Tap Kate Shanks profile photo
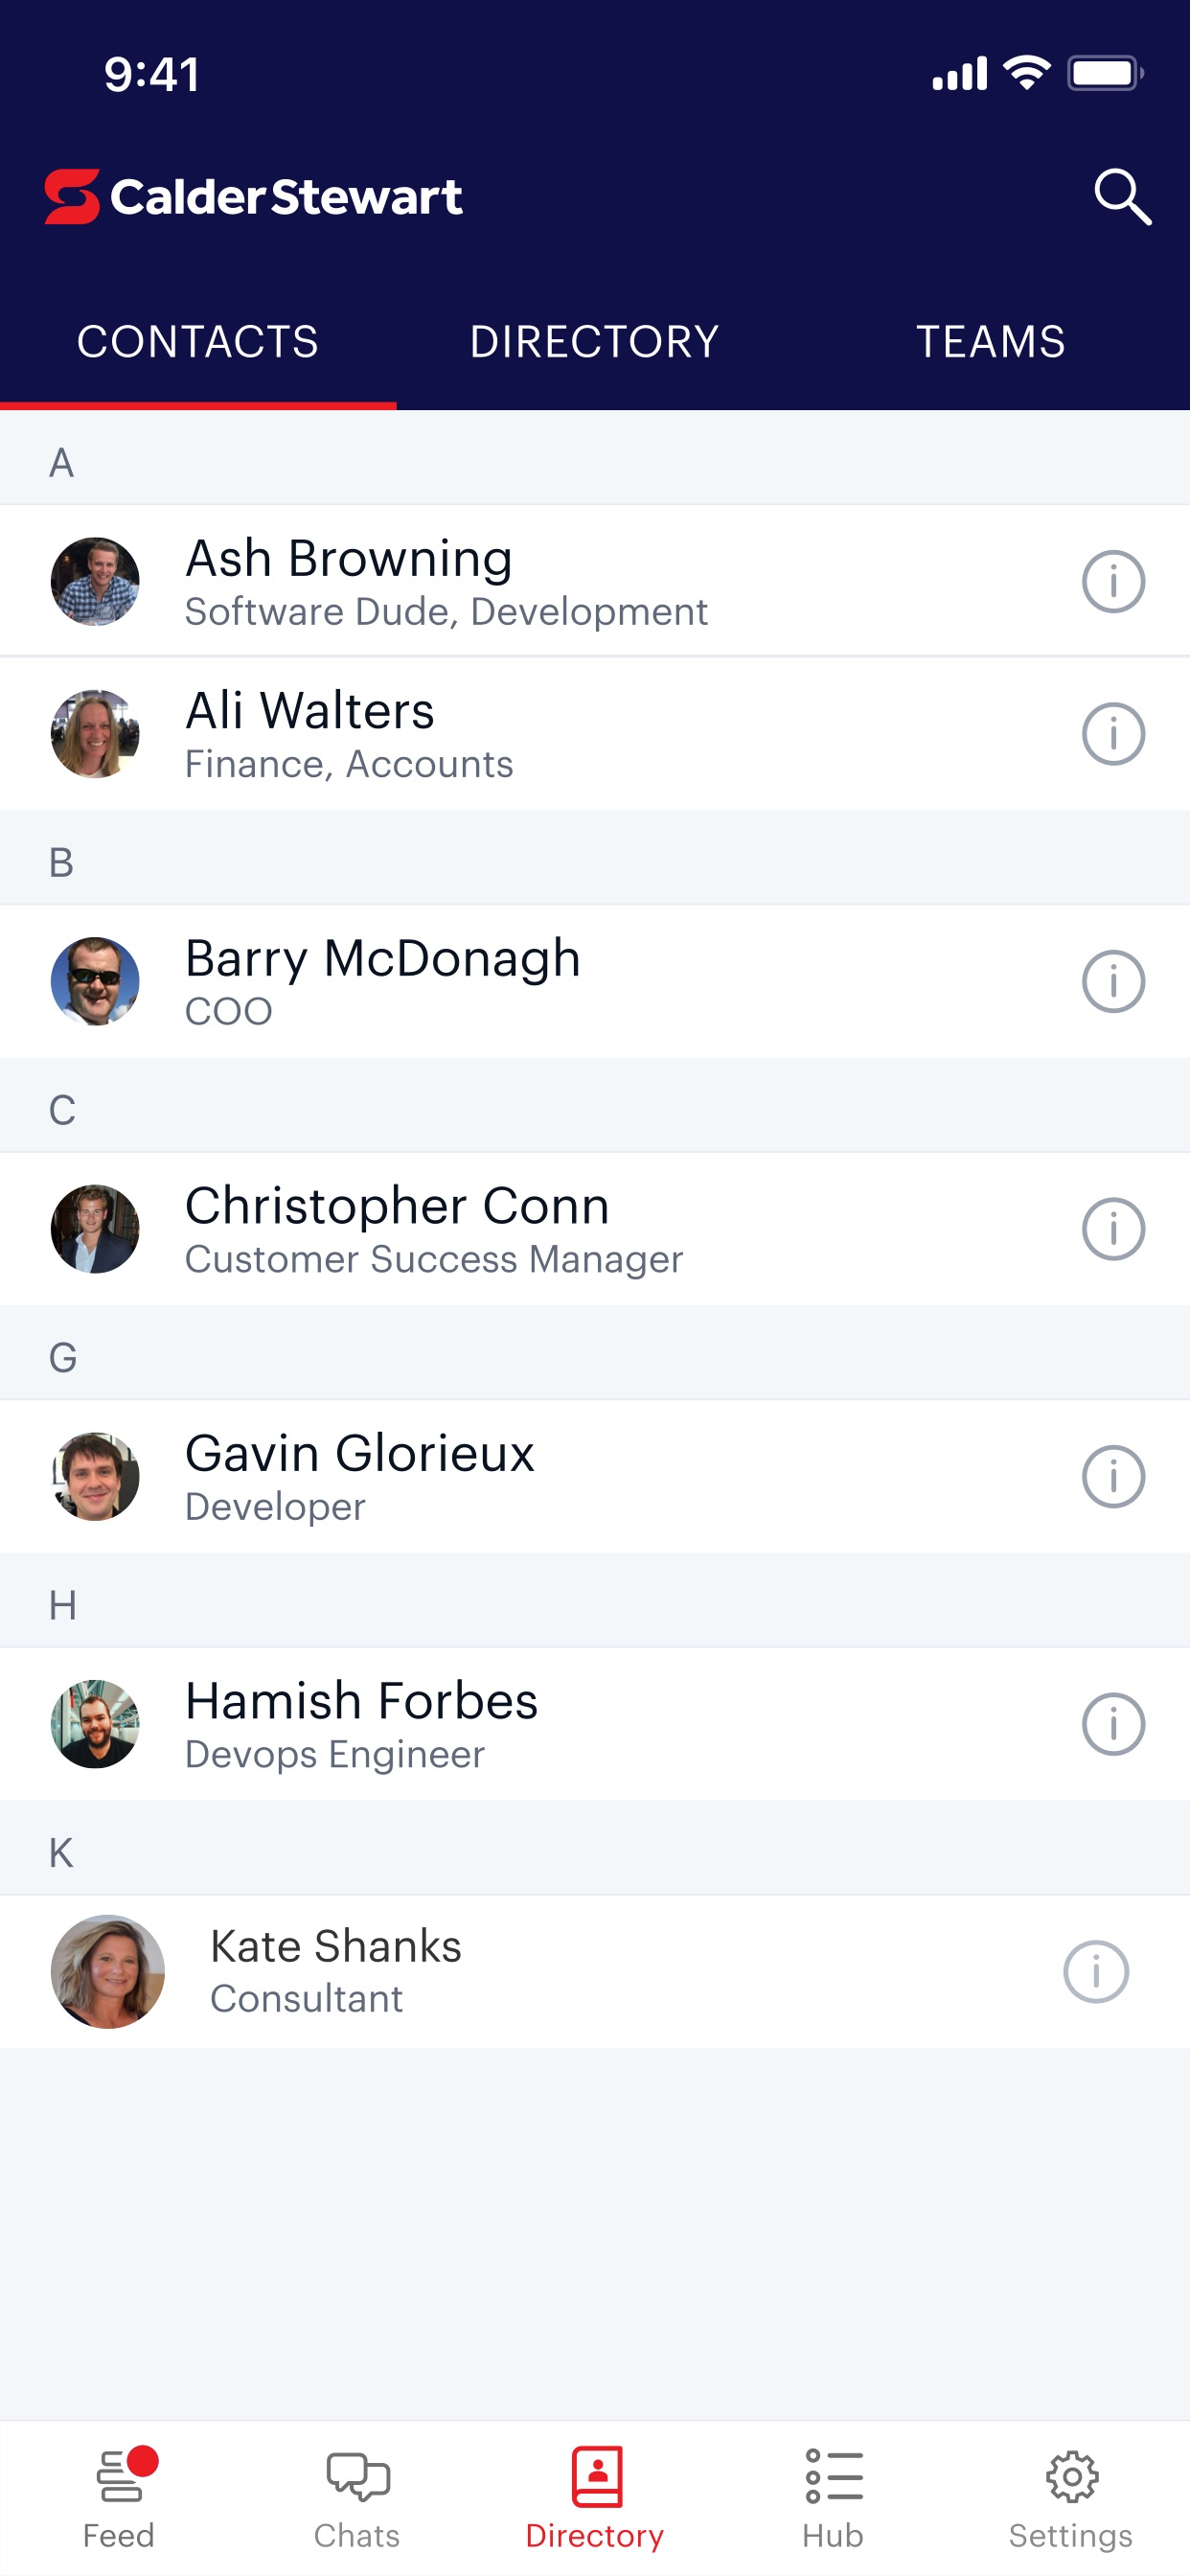 tap(108, 1972)
